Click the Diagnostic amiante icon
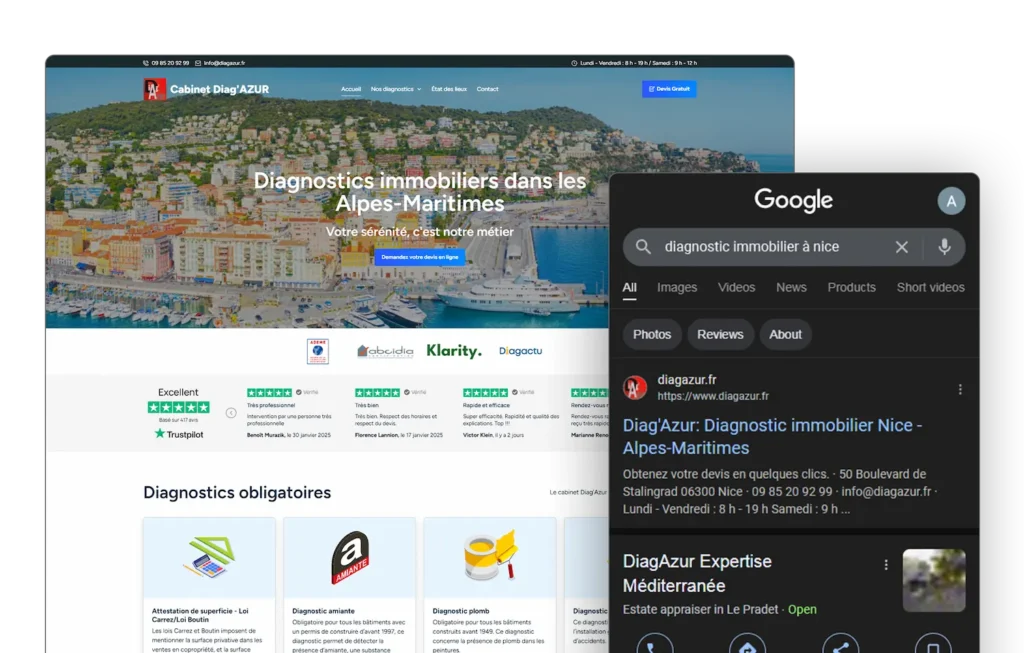Image resolution: width=1024 pixels, height=653 pixels. click(x=349, y=558)
